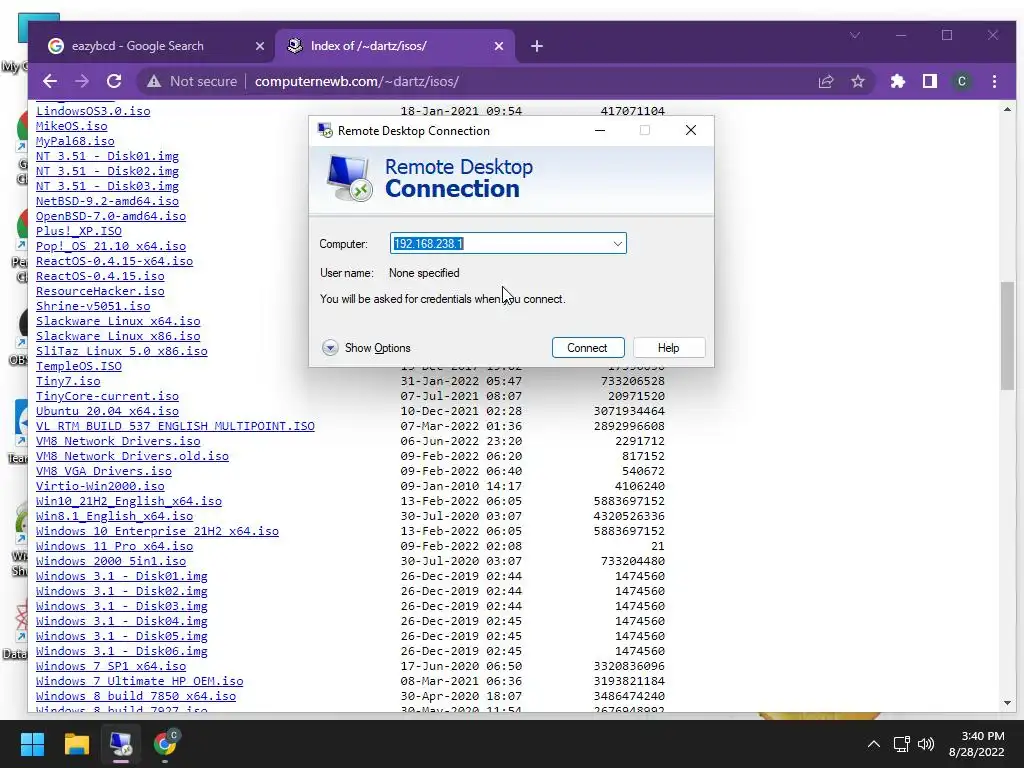The image size is (1024, 768).
Task: Click the Tiny7.iso link
Action: [68, 381]
